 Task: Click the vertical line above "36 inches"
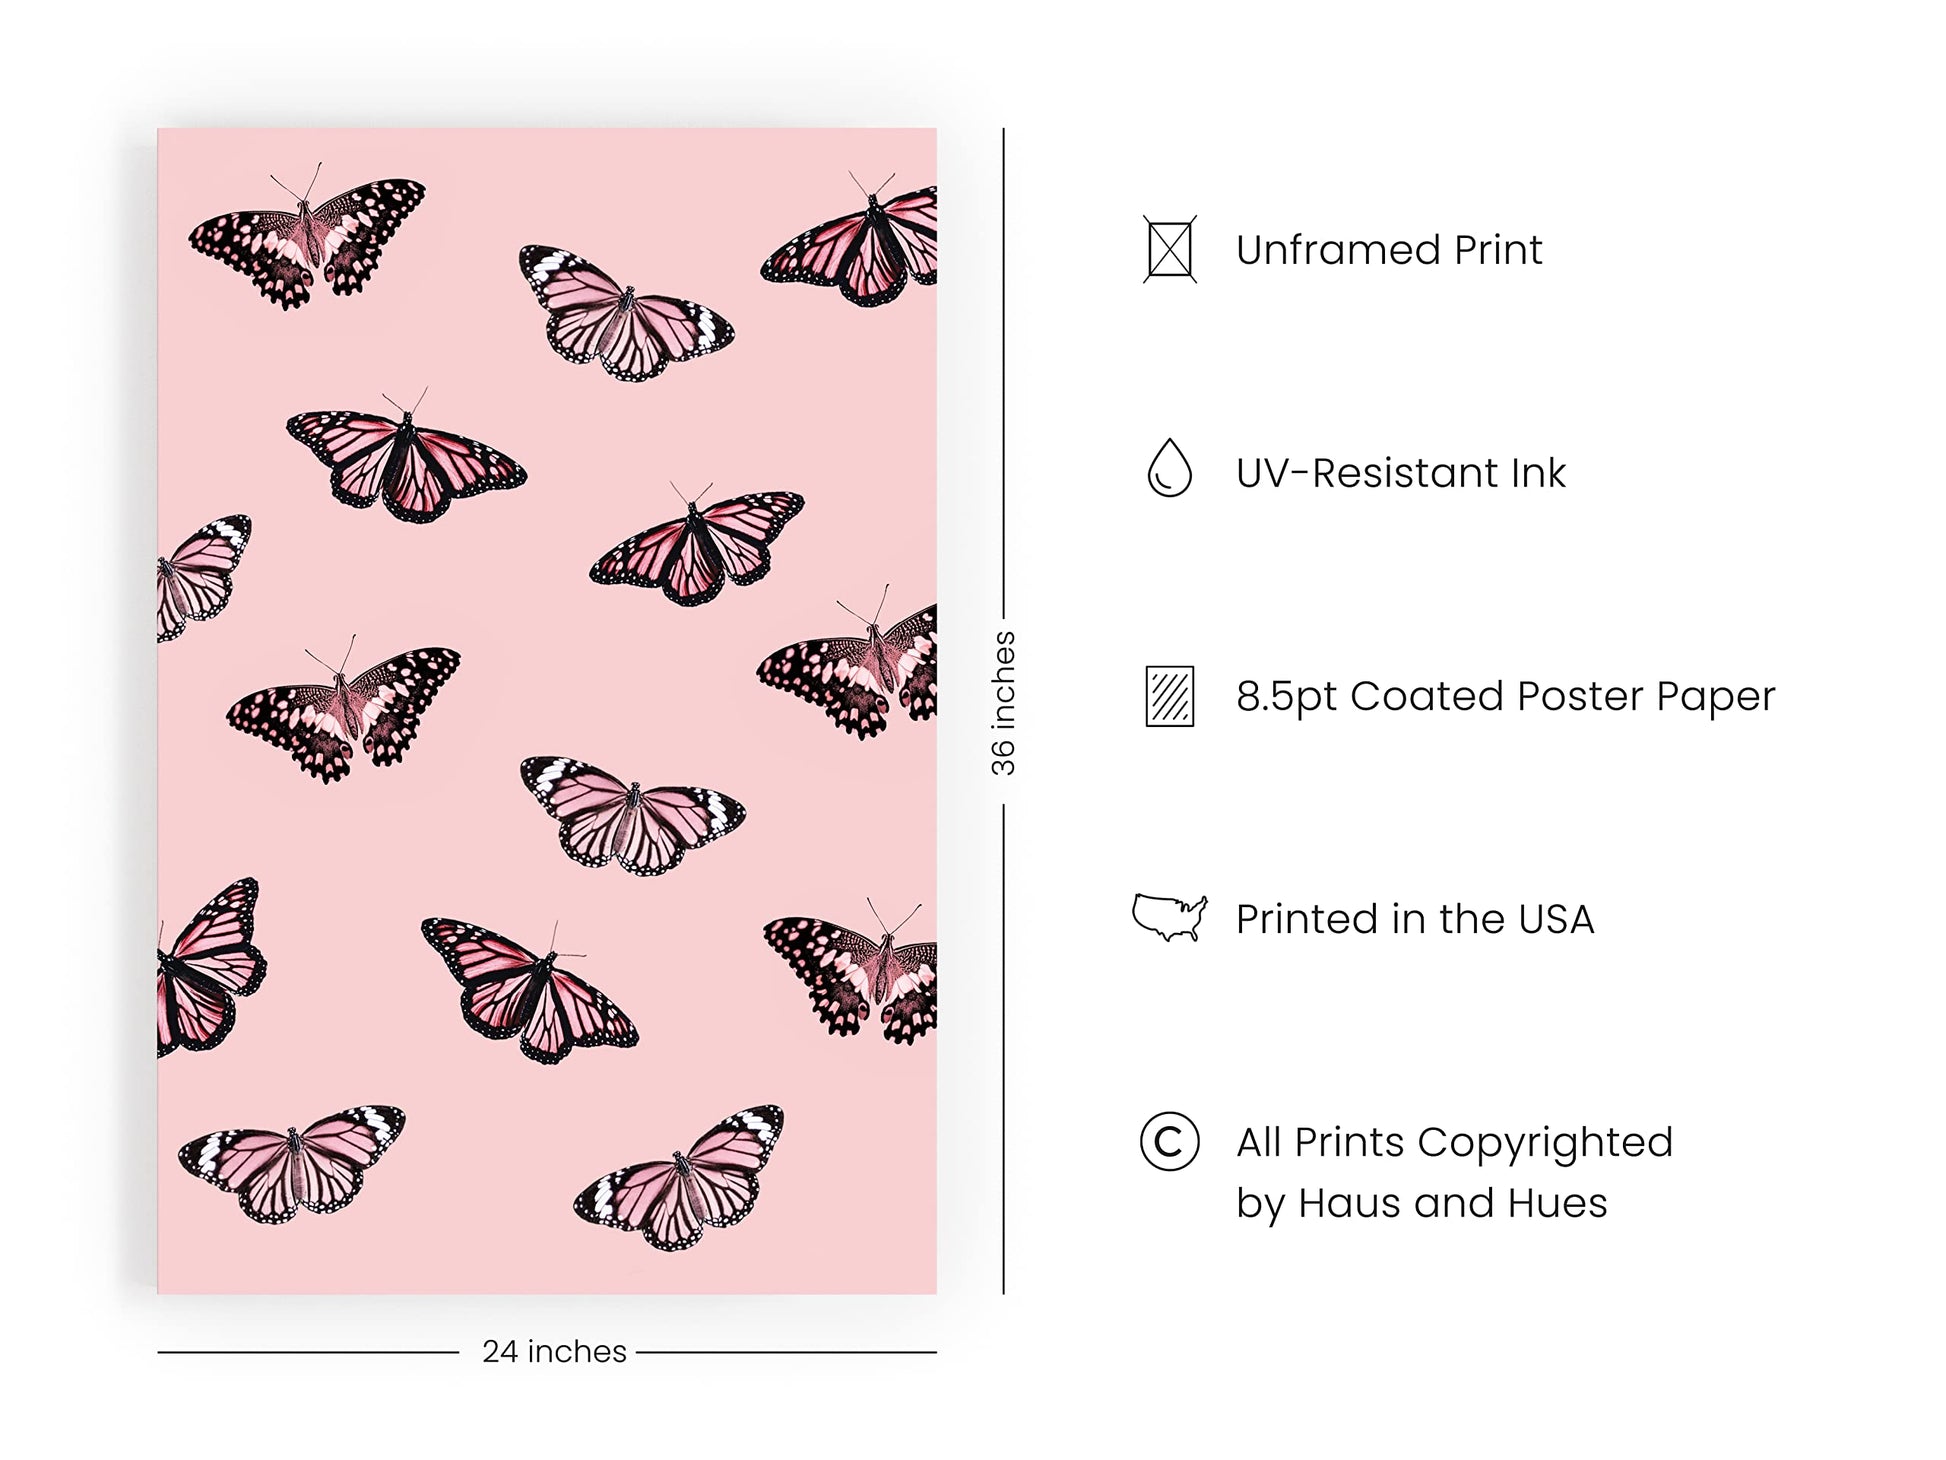(x=1003, y=370)
